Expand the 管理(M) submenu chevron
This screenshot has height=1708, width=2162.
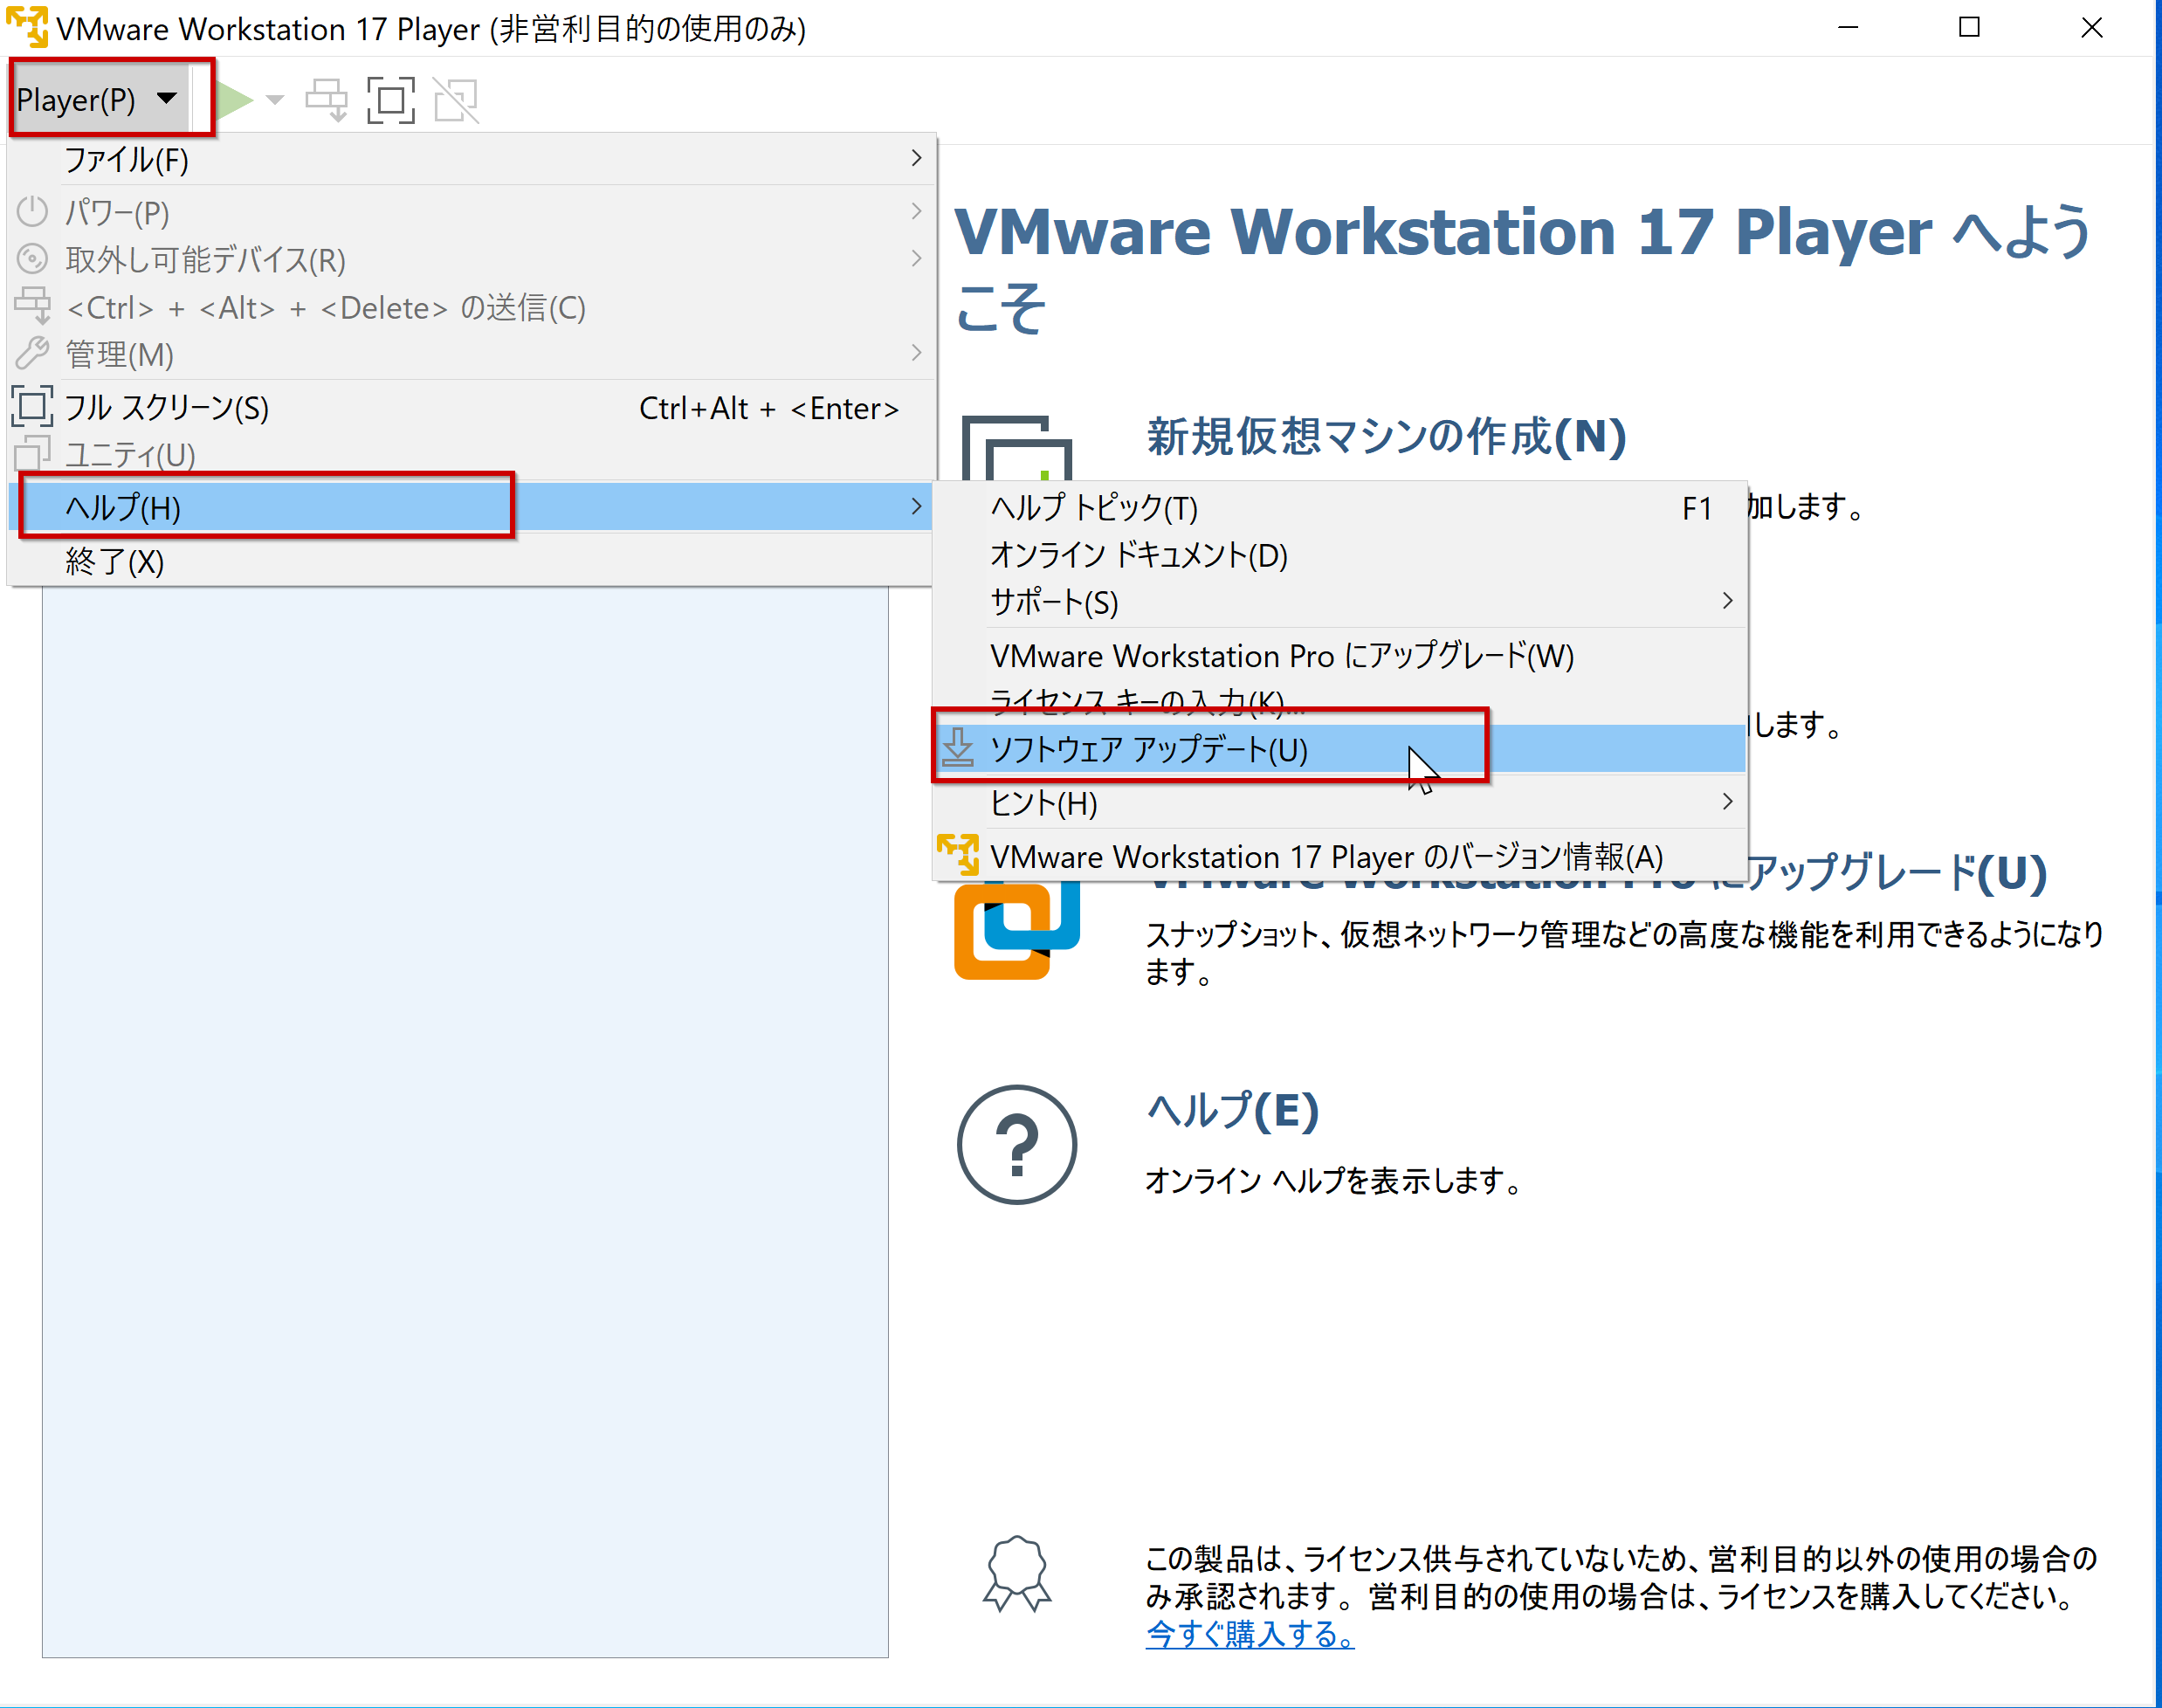point(916,352)
